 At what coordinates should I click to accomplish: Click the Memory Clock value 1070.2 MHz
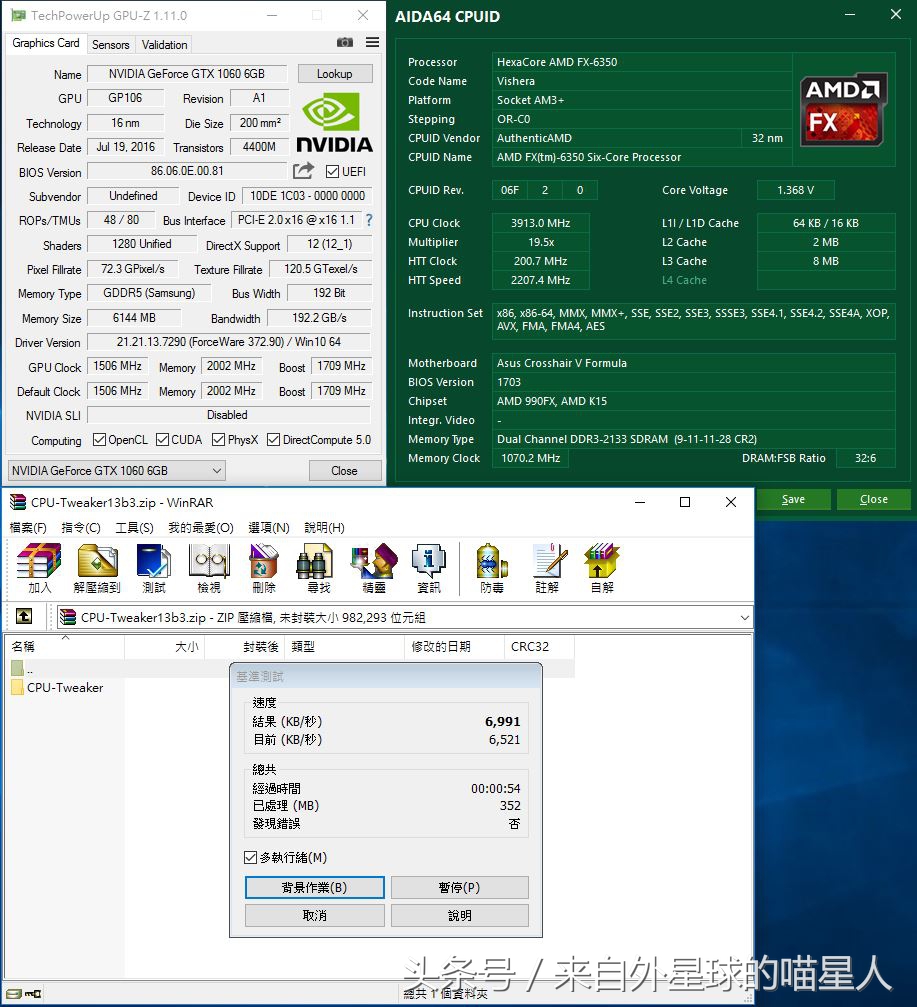tap(530, 458)
